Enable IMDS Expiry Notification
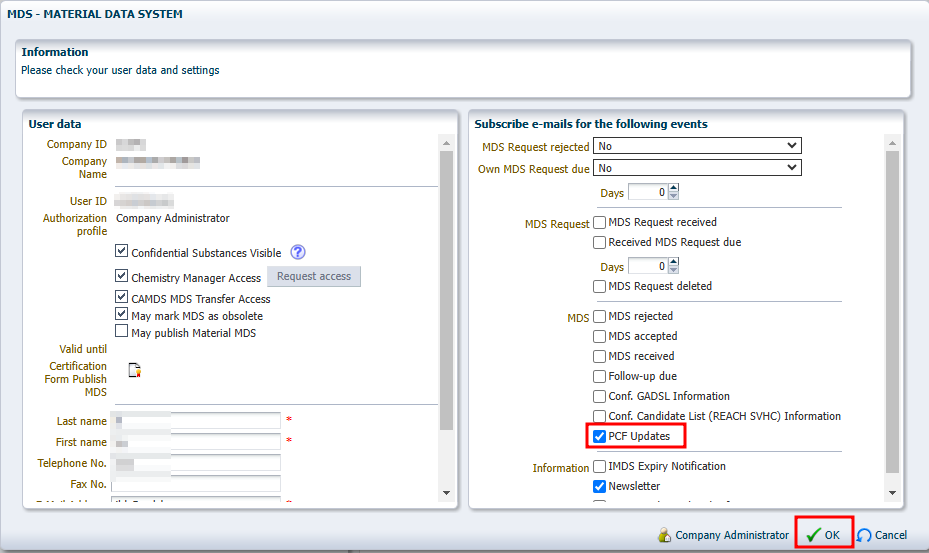 [x=600, y=466]
